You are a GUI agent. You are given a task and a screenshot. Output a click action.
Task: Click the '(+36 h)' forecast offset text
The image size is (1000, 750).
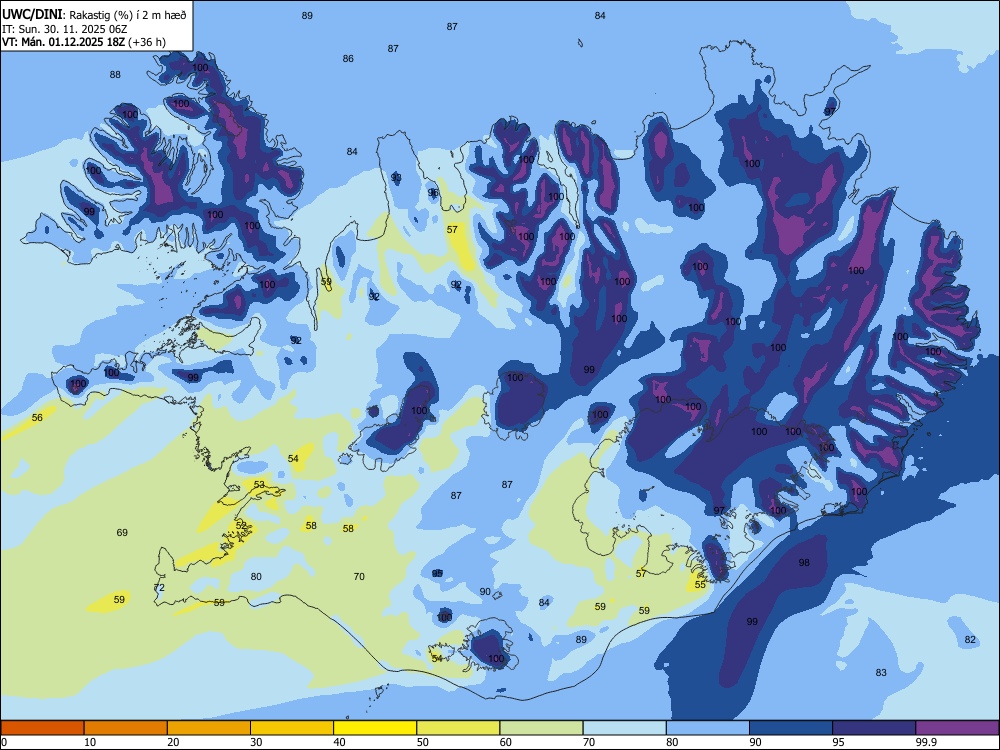tap(147, 42)
